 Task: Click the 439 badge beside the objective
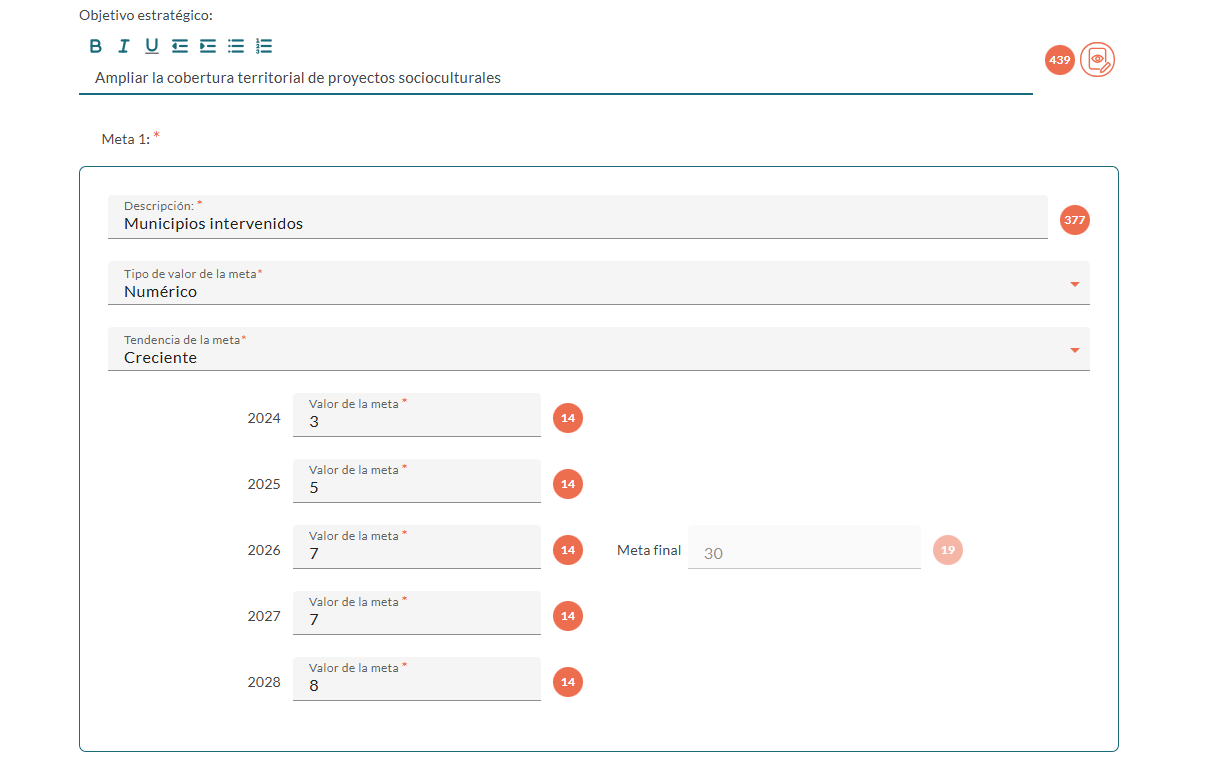[x=1059, y=60]
